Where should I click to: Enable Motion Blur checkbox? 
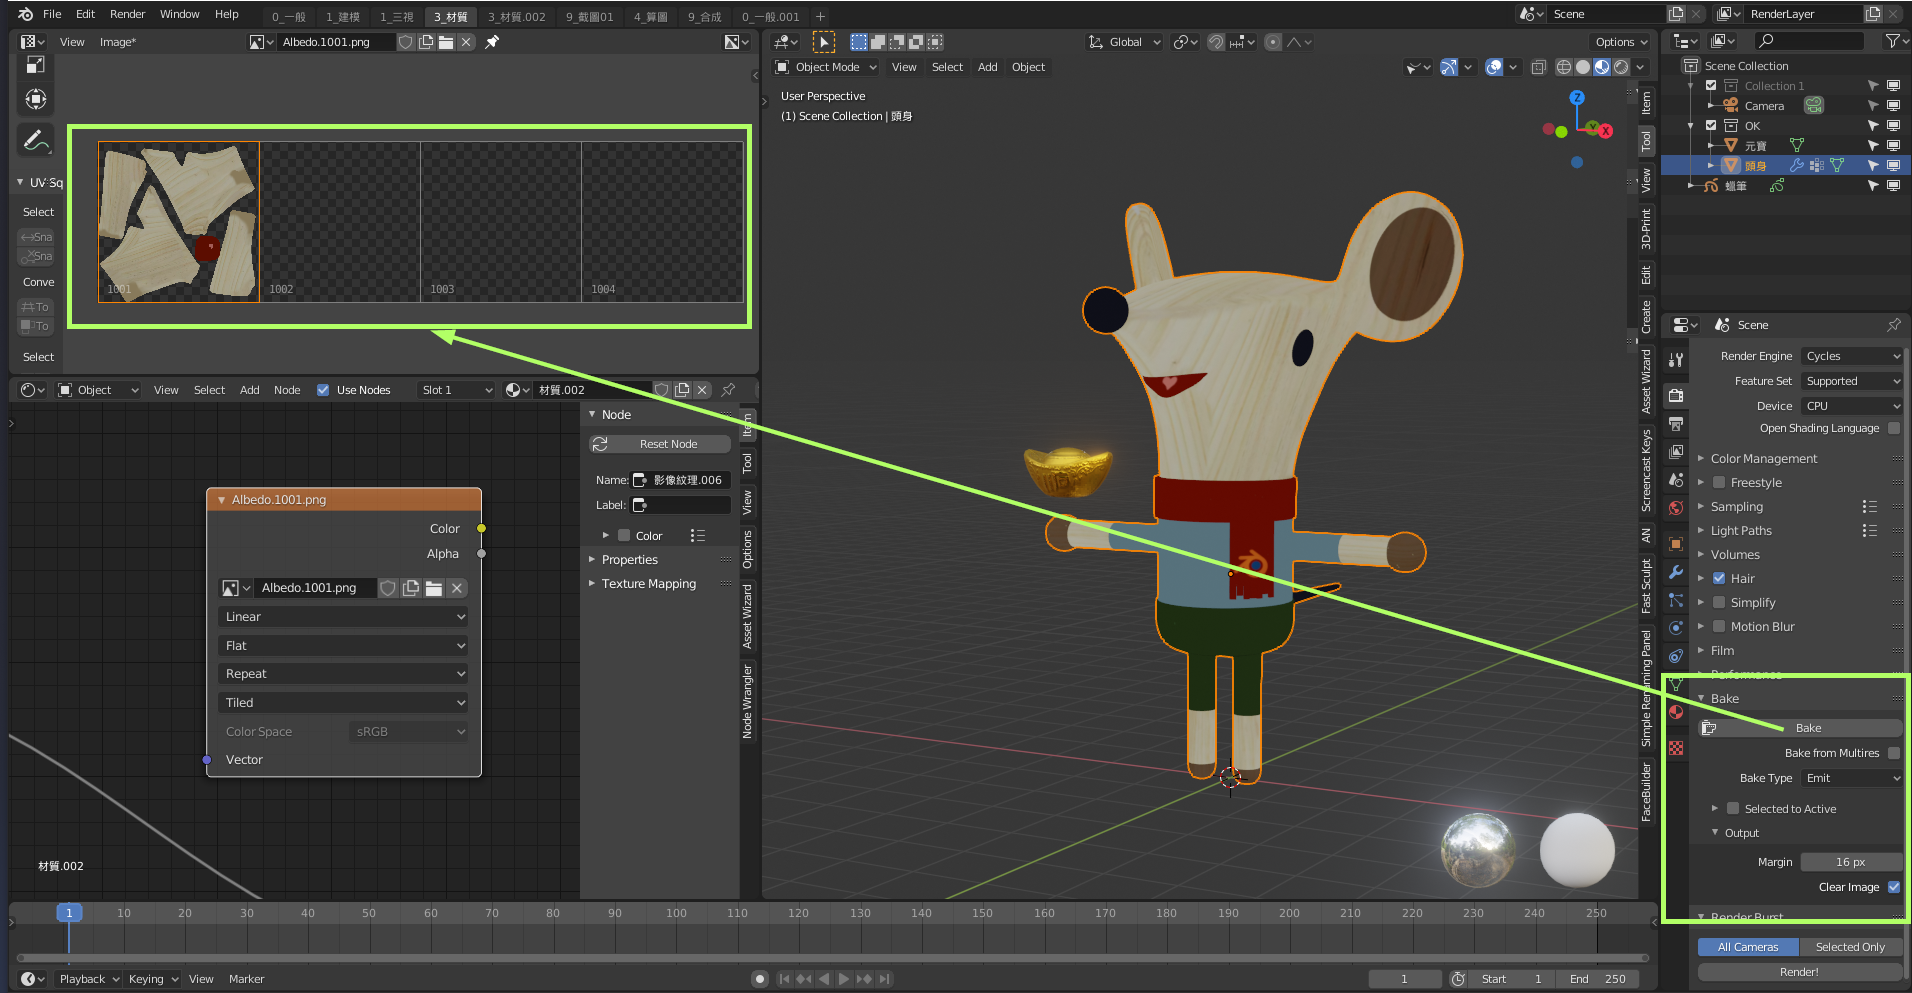(1719, 626)
